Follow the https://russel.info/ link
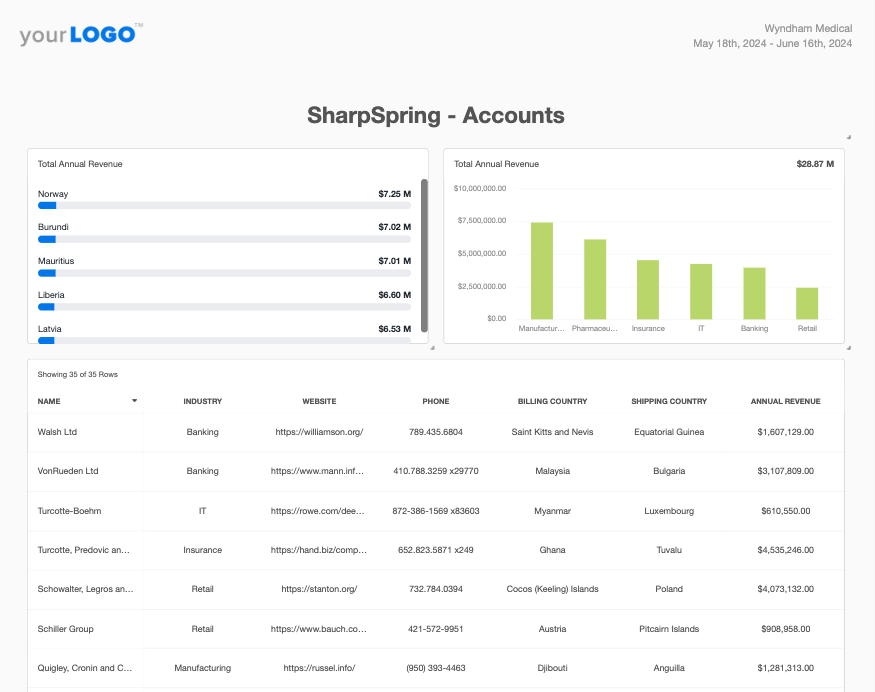 click(x=319, y=668)
